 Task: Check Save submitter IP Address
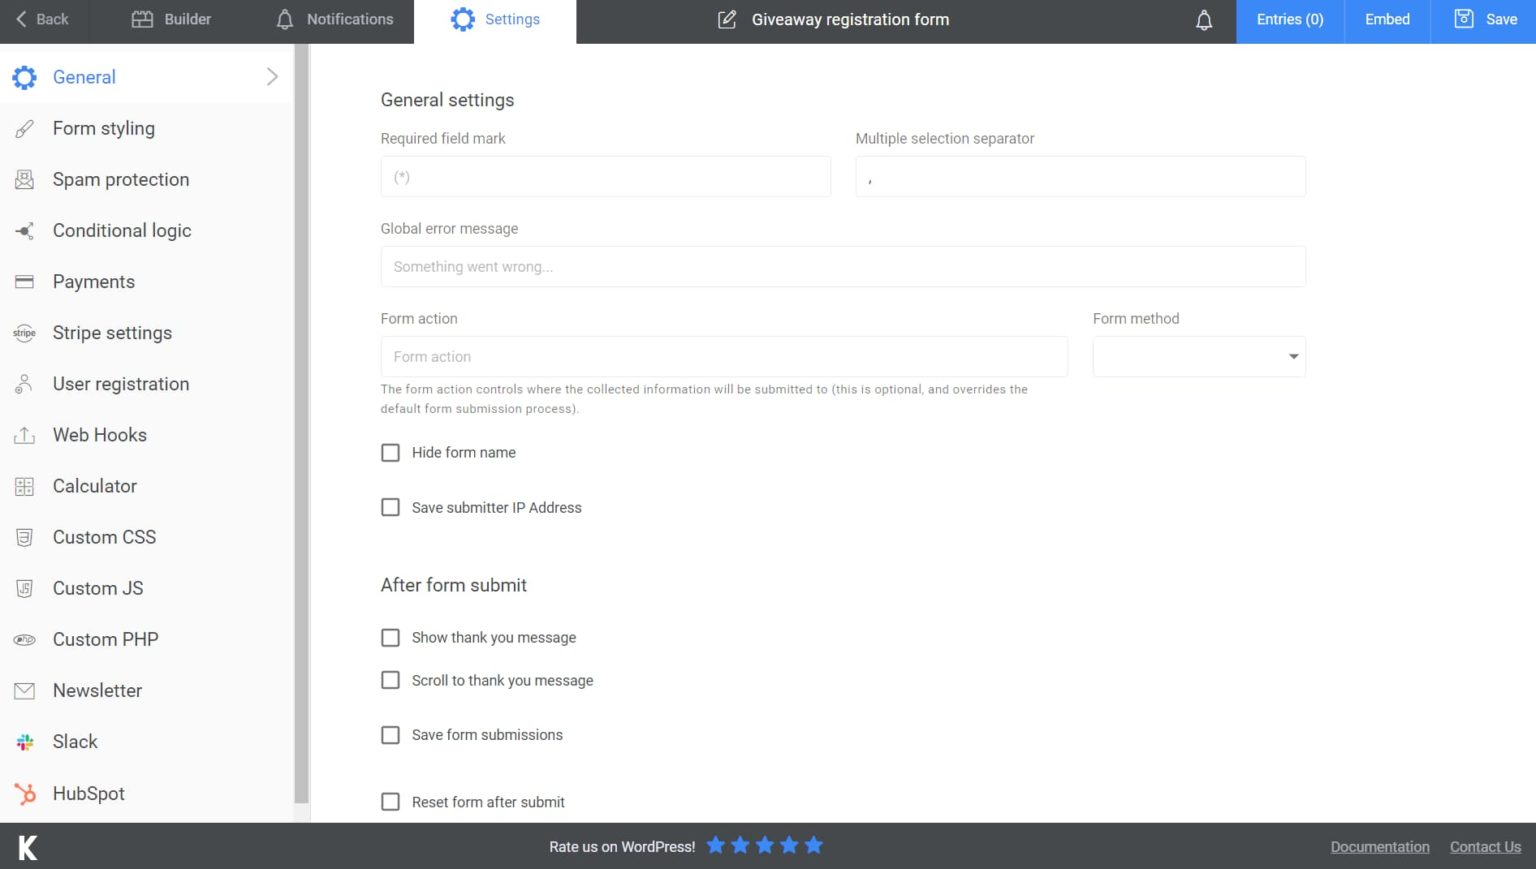tap(390, 507)
